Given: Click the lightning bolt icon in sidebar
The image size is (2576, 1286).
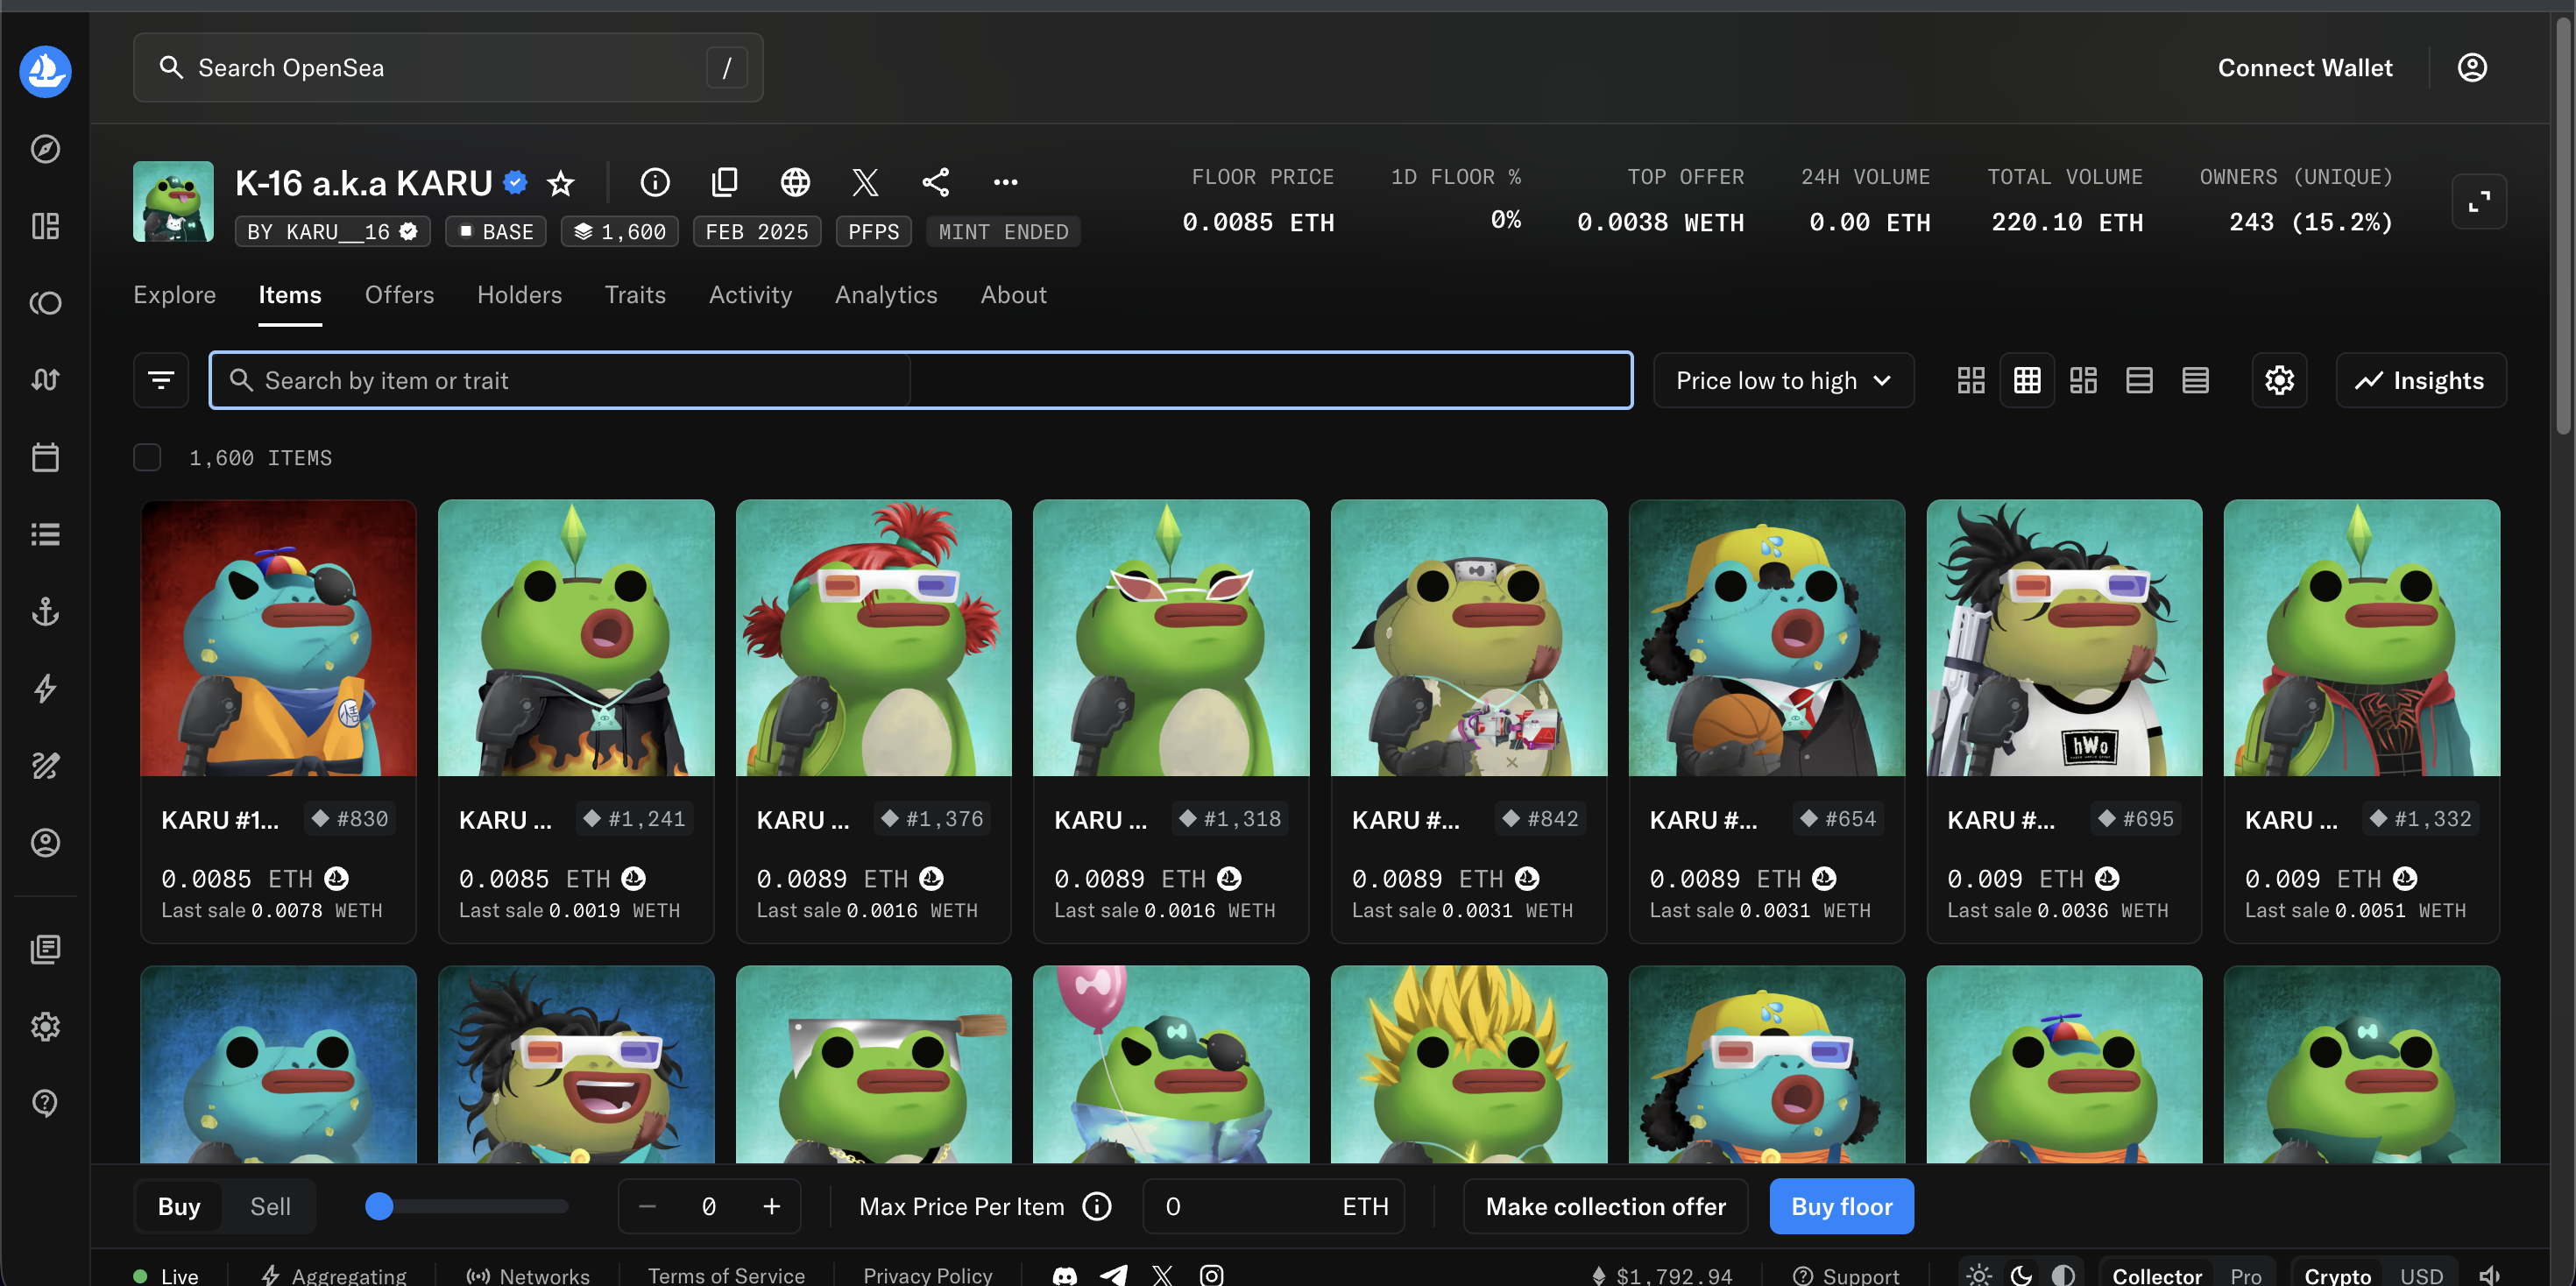Looking at the screenshot, I should click(45, 688).
